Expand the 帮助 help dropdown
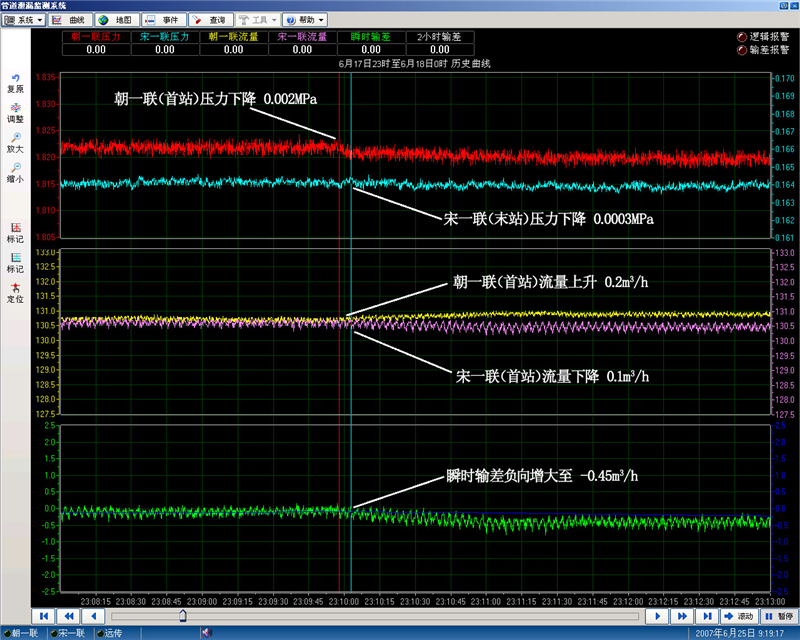 pos(304,20)
